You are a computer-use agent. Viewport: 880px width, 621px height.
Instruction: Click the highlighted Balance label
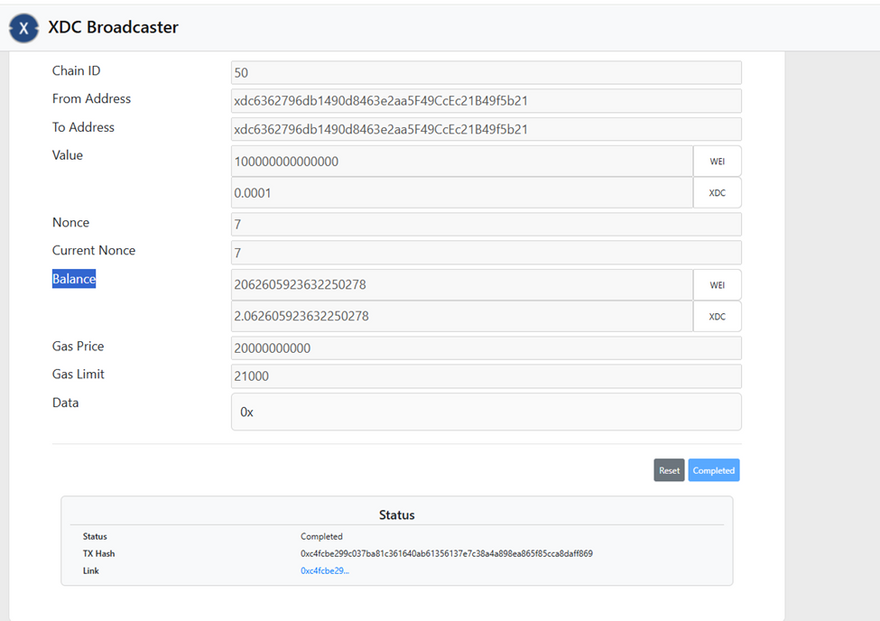click(x=74, y=279)
